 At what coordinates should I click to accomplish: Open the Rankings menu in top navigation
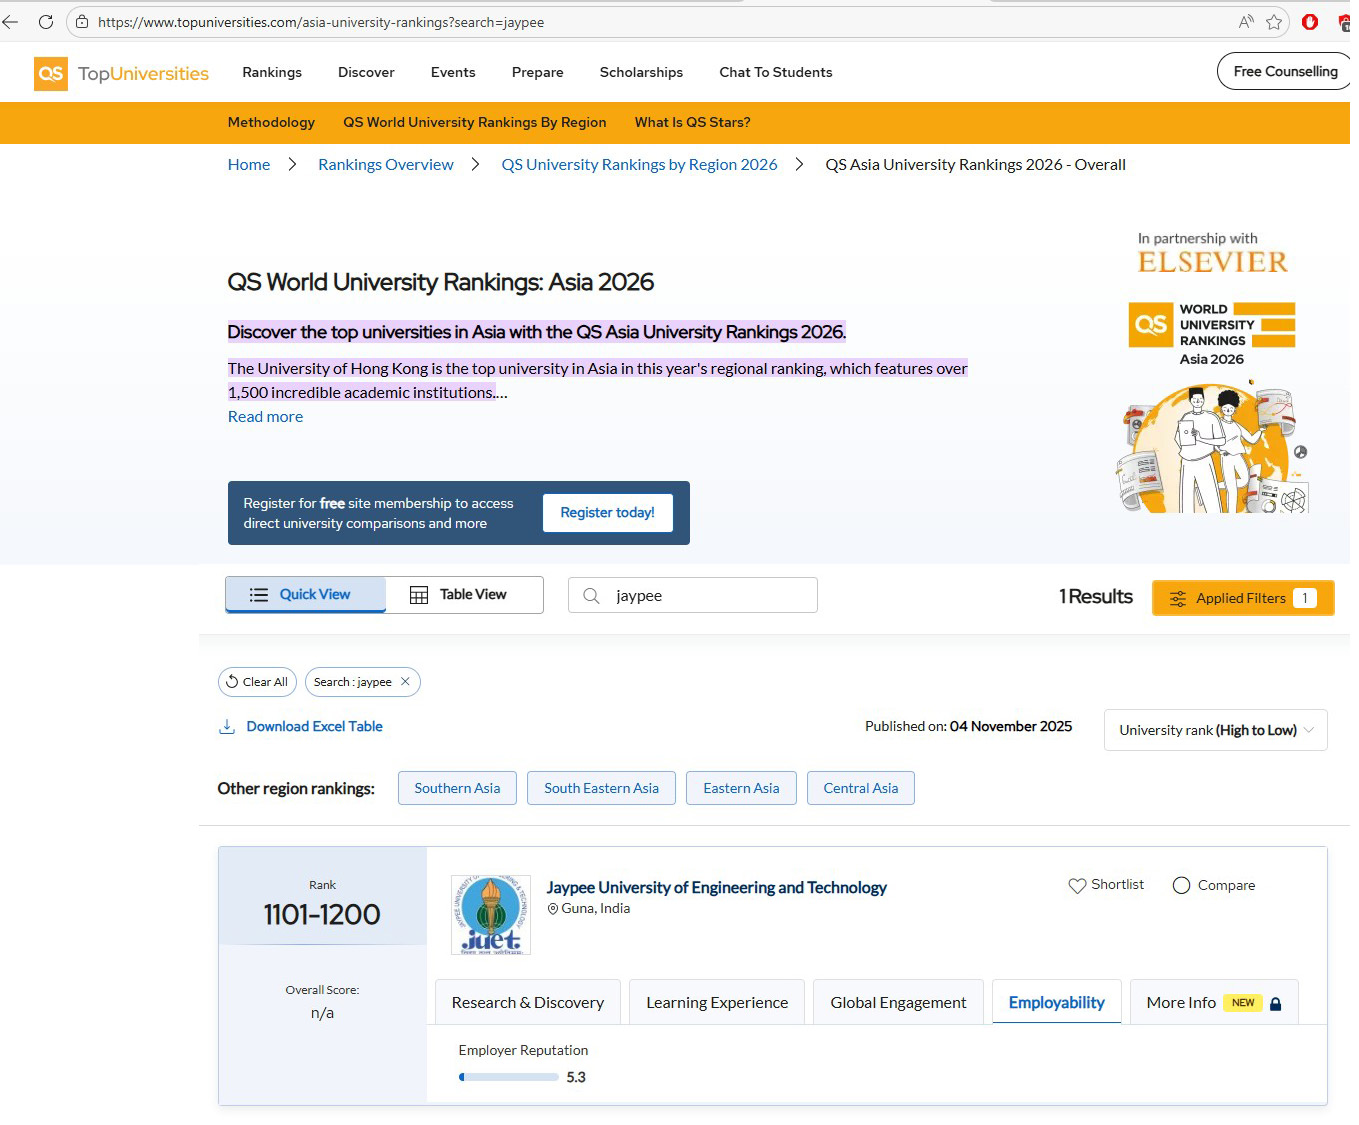(272, 72)
